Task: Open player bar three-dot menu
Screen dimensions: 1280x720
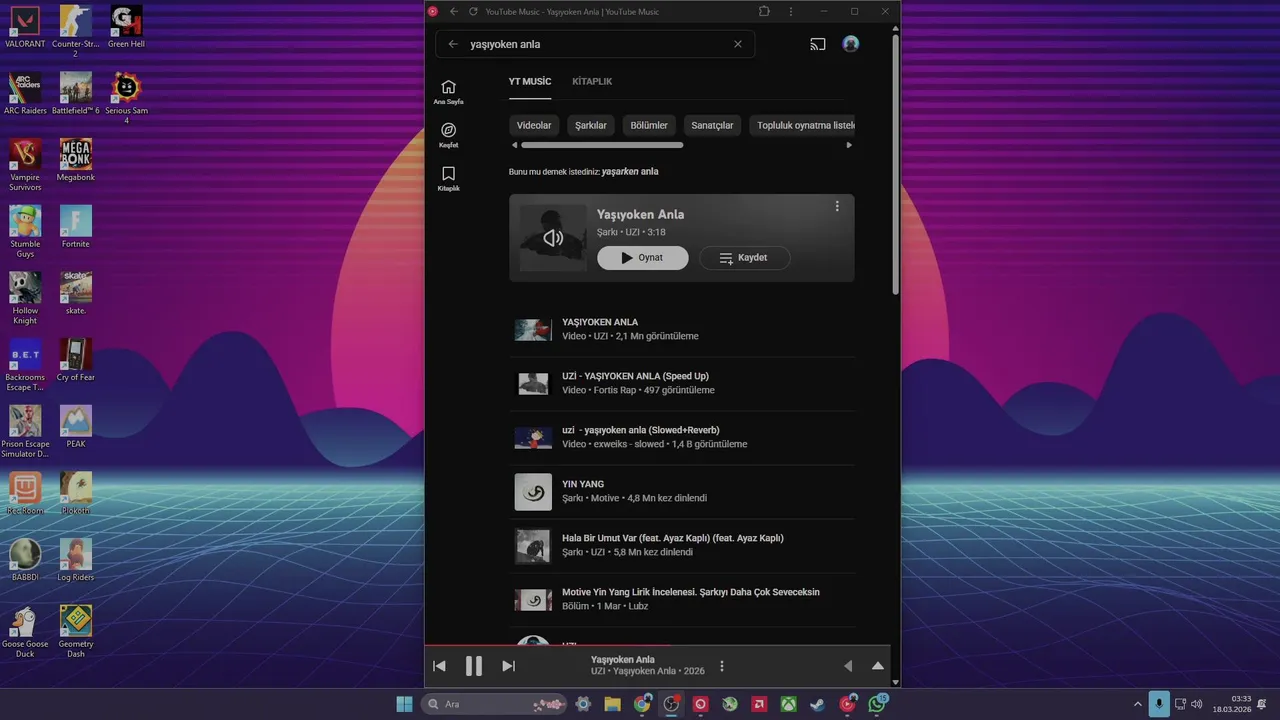Action: (x=722, y=666)
